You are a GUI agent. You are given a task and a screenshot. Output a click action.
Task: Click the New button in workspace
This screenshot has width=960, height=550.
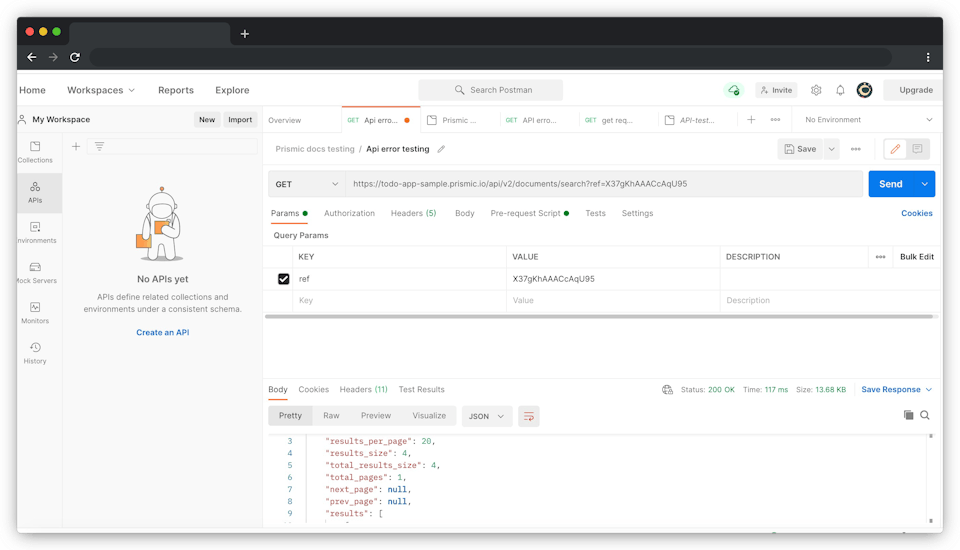point(207,119)
